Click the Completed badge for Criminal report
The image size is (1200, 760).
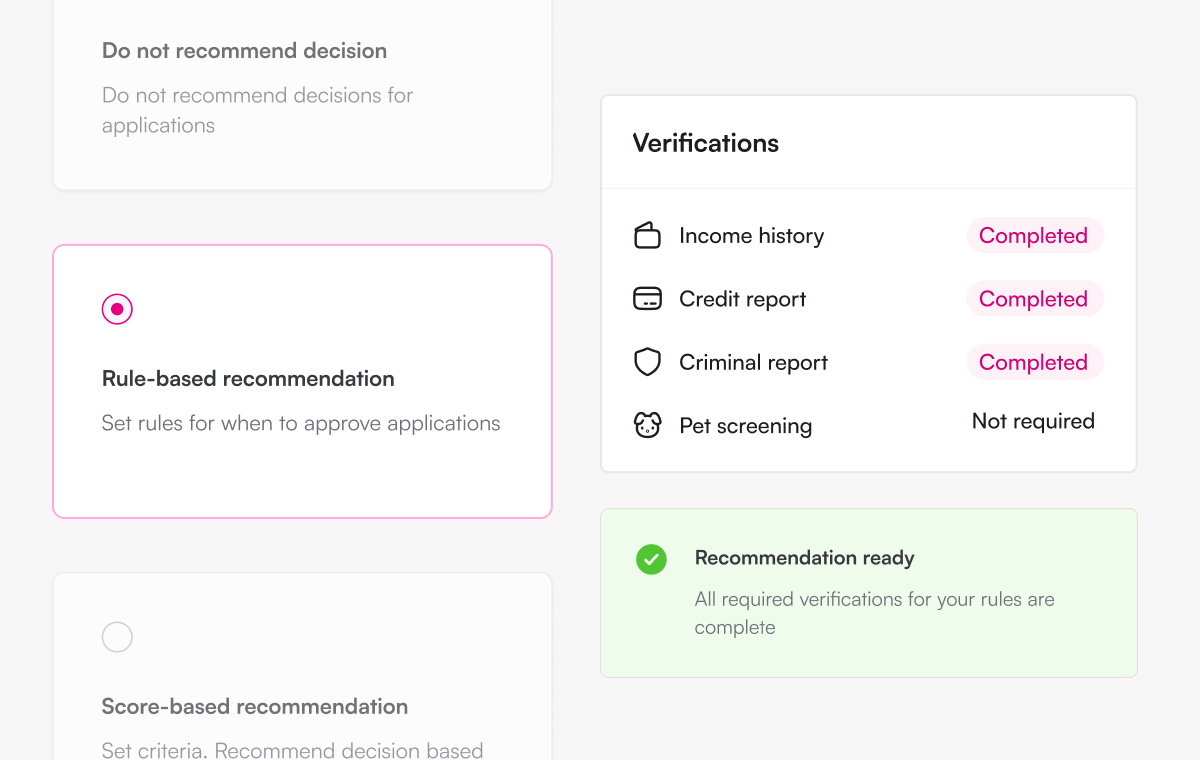1034,362
